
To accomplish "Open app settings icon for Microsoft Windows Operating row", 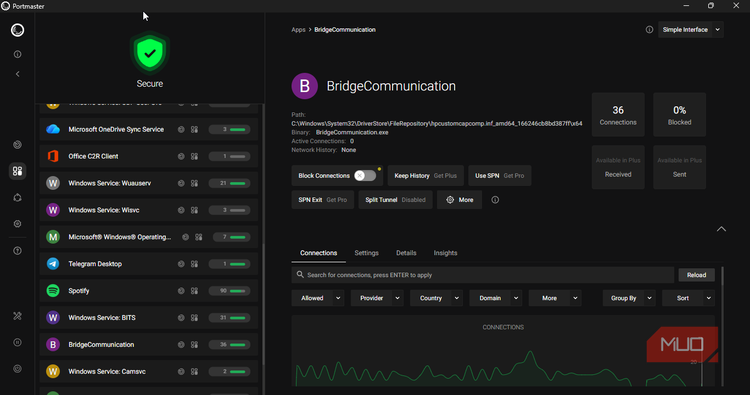I will pos(199,237).
